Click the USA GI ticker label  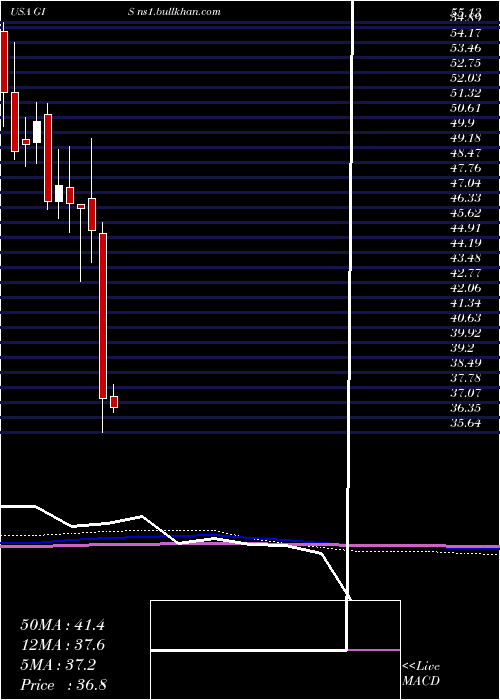(29, 12)
